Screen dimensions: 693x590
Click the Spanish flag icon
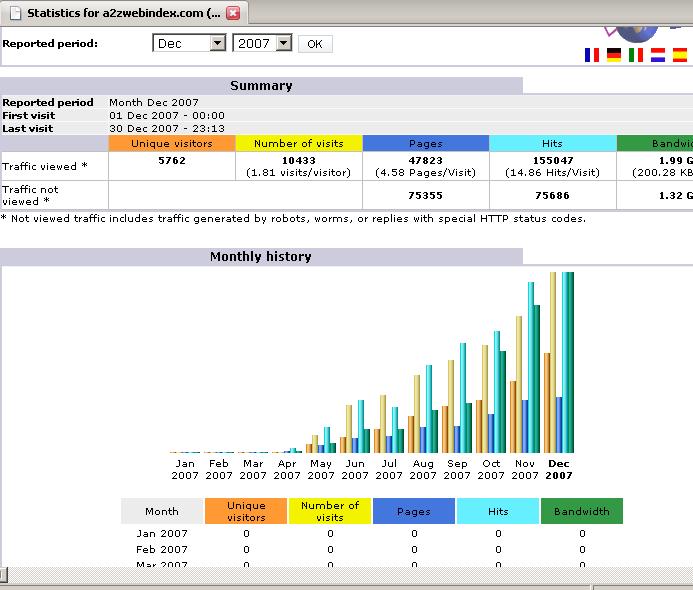click(x=680, y=55)
